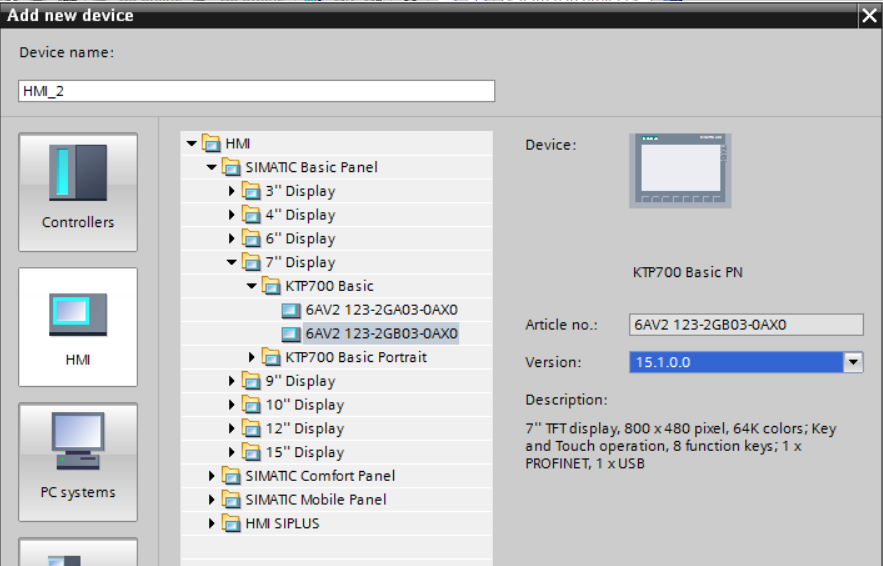The width and height of the screenshot is (883, 566).
Task: Click the 6AV2 123-2GB03-0AX0 panel icon
Action: [x=291, y=334]
